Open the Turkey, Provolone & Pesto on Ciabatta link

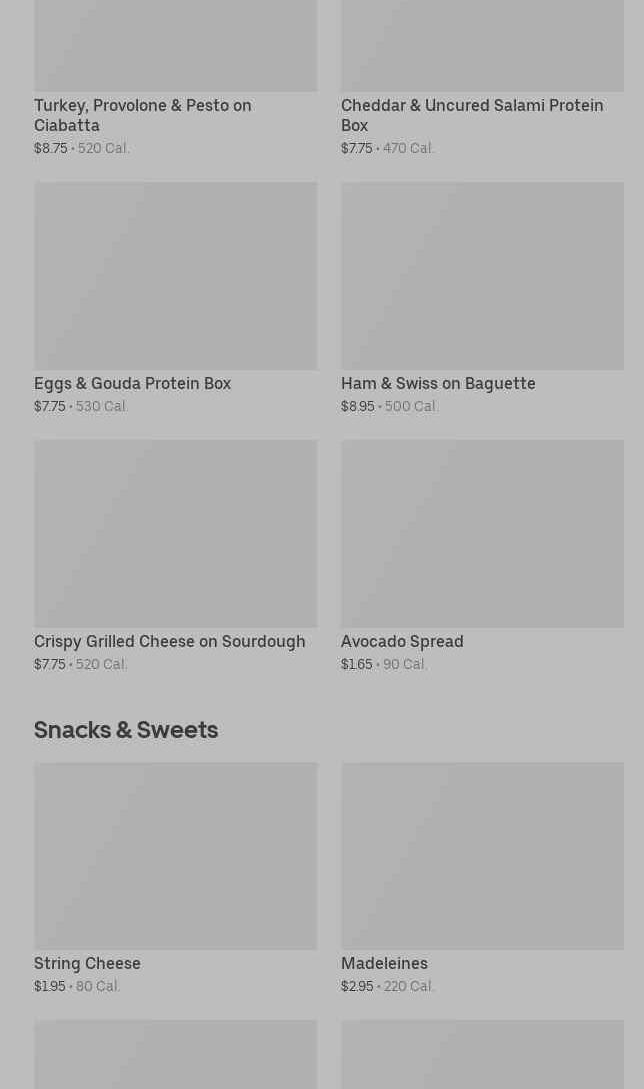pyautogui.click(x=142, y=115)
